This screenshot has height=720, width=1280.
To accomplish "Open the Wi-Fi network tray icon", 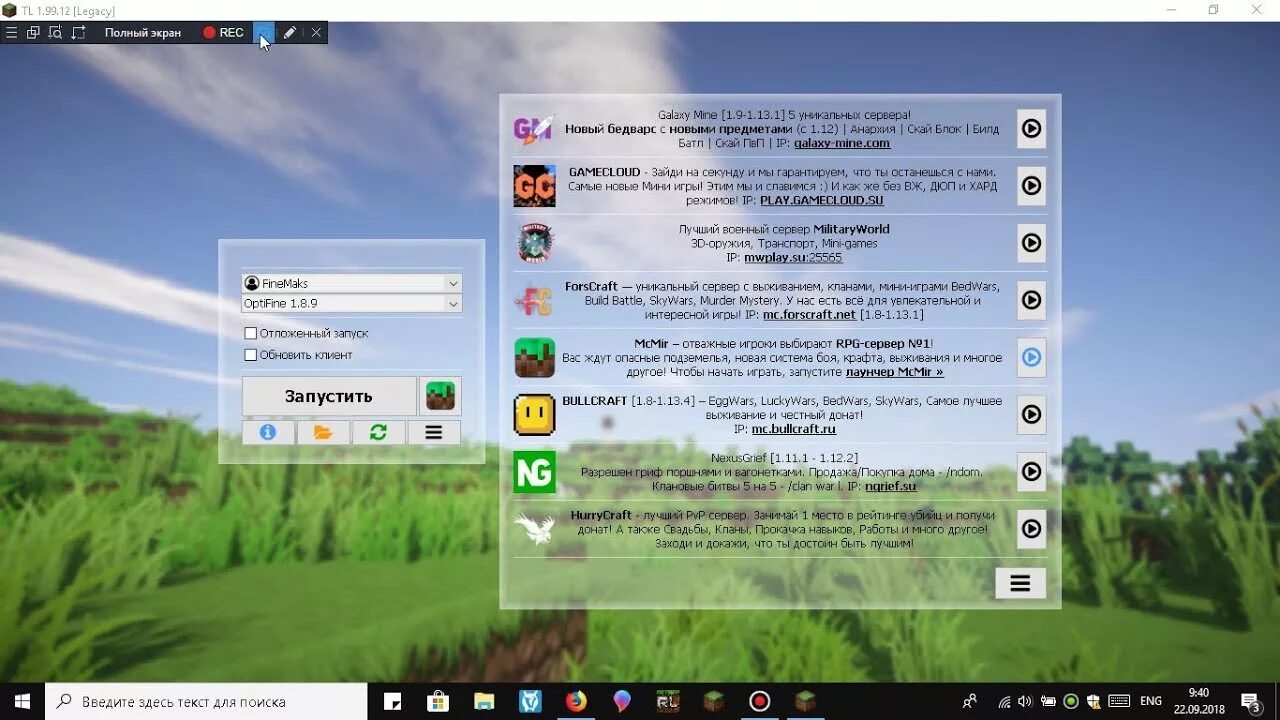I will [1005, 702].
